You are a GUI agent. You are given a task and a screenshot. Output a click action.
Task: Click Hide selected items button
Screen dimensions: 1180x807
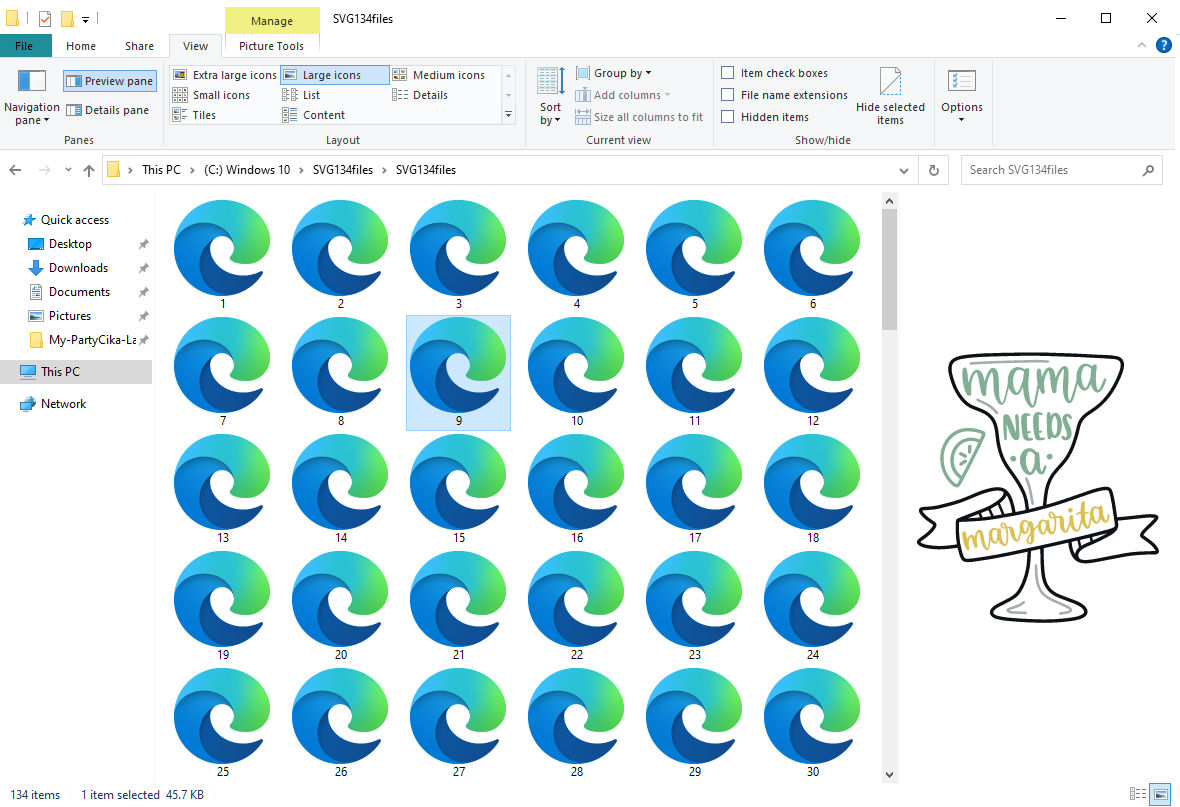[x=890, y=97]
